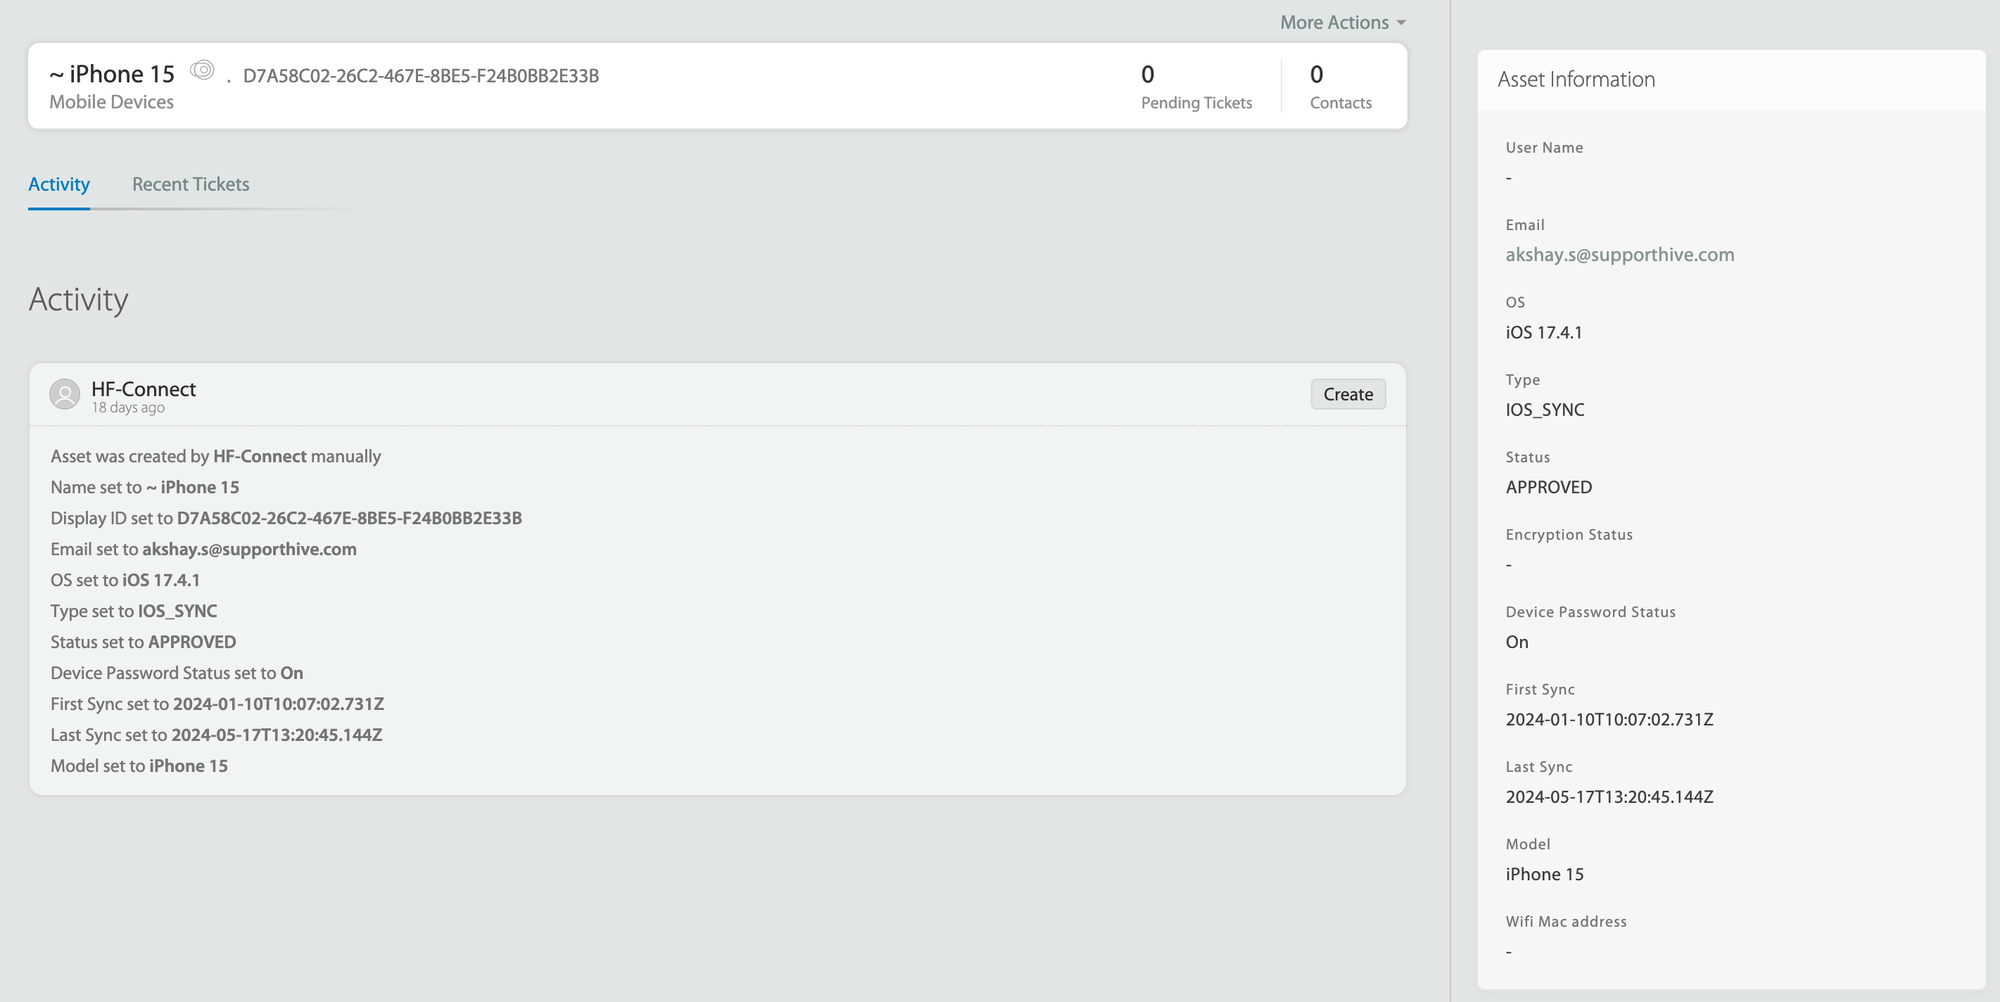This screenshot has height=1002, width=2000.
Task: Switch to the Recent Tickets tab
Action: tap(190, 184)
